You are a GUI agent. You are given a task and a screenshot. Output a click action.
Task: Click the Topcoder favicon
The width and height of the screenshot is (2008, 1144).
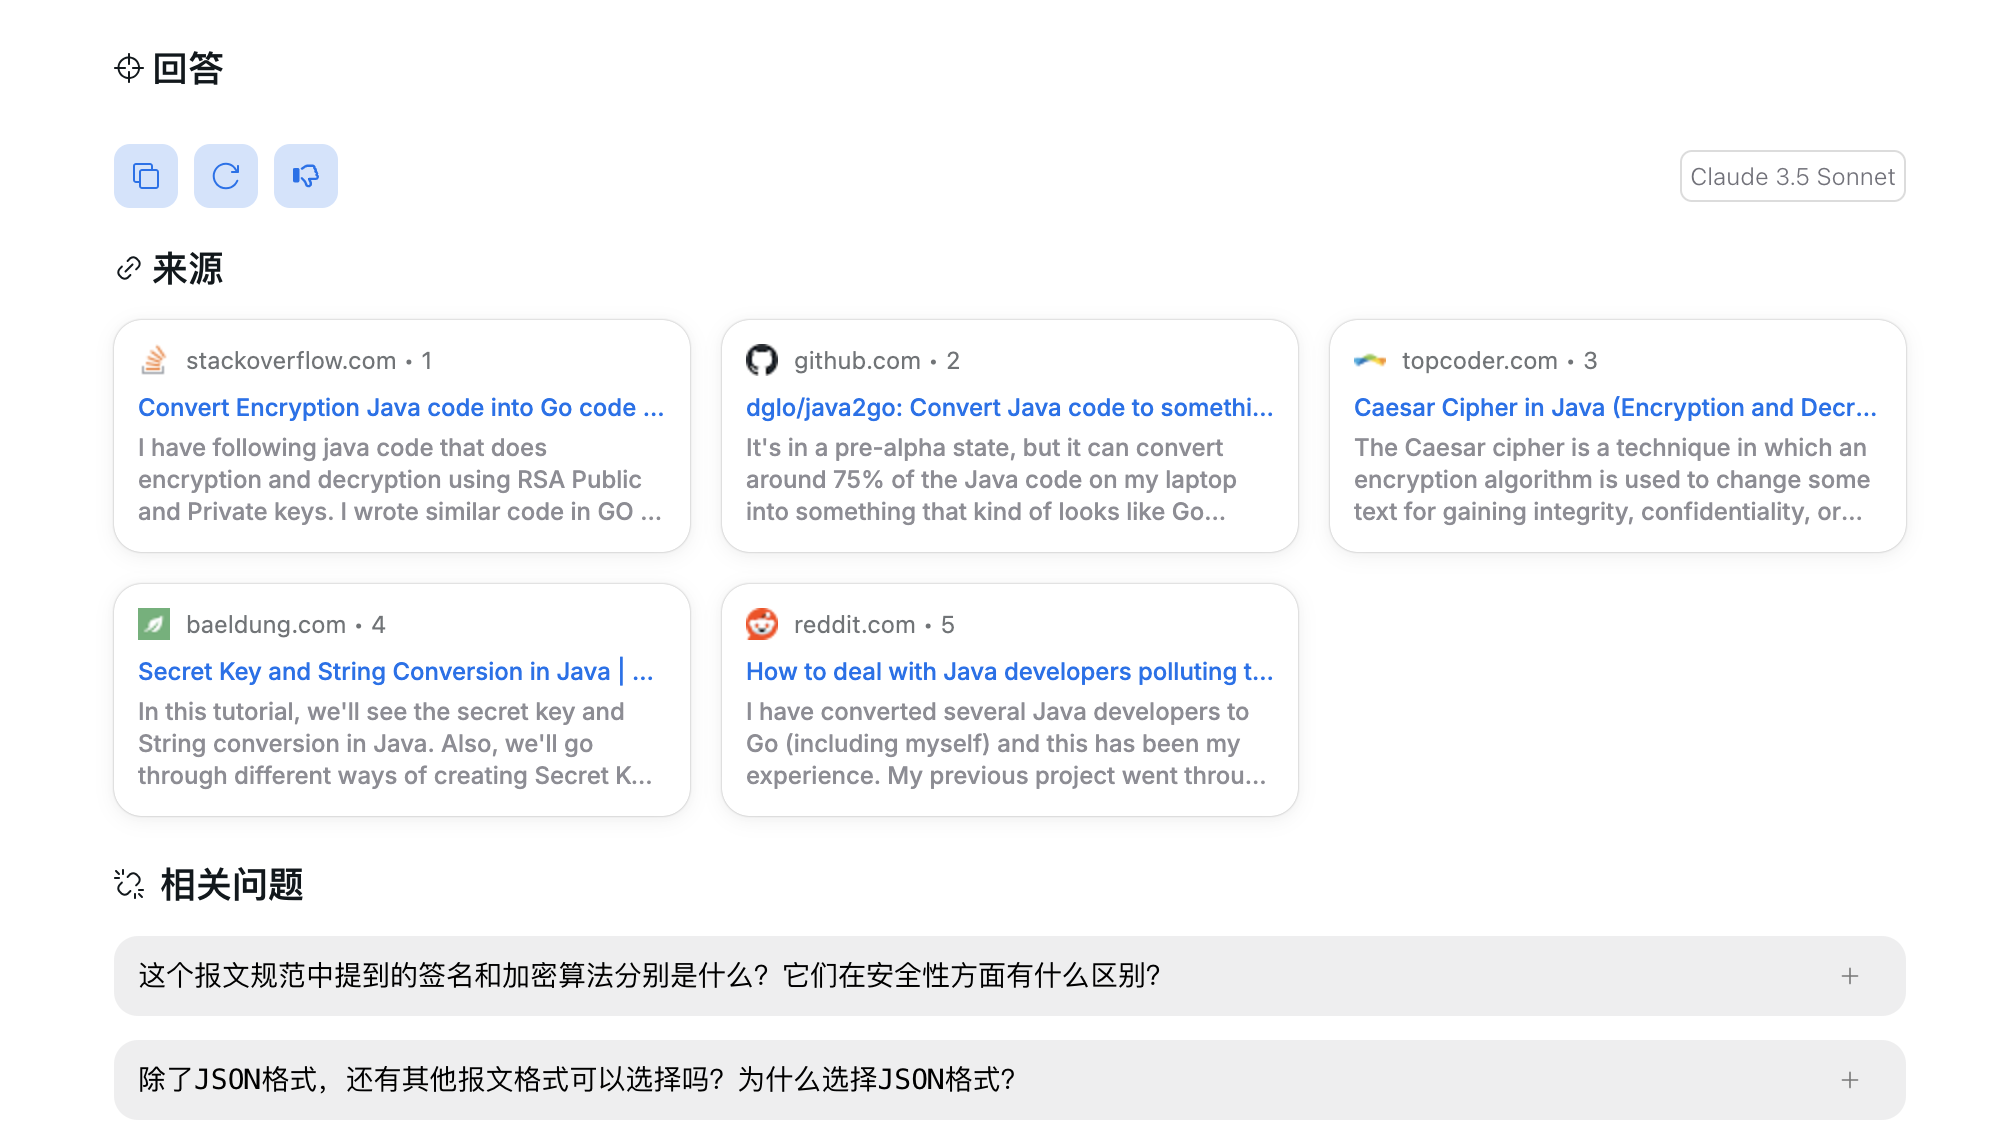click(1370, 360)
